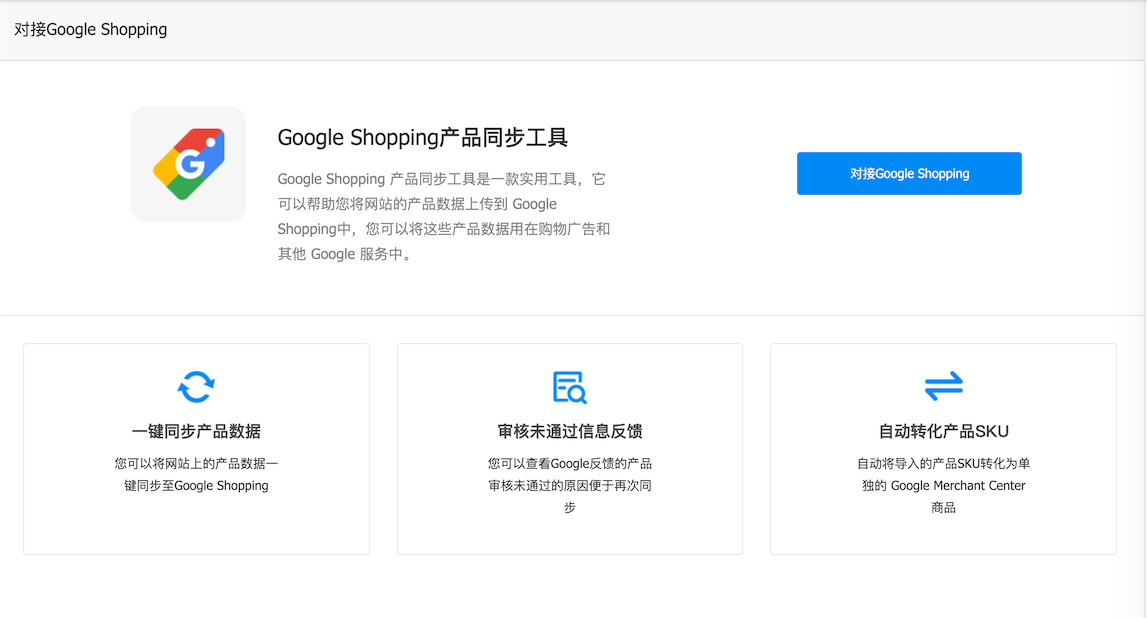Click the blue transfer arrows icon for SKU conversion
The height and width of the screenshot is (618, 1147).
943,387
